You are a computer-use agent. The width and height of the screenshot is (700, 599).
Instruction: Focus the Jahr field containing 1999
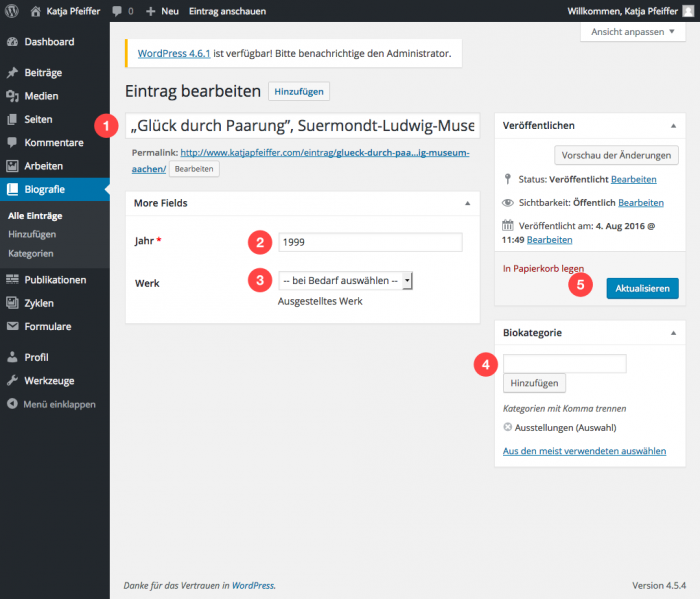click(370, 242)
